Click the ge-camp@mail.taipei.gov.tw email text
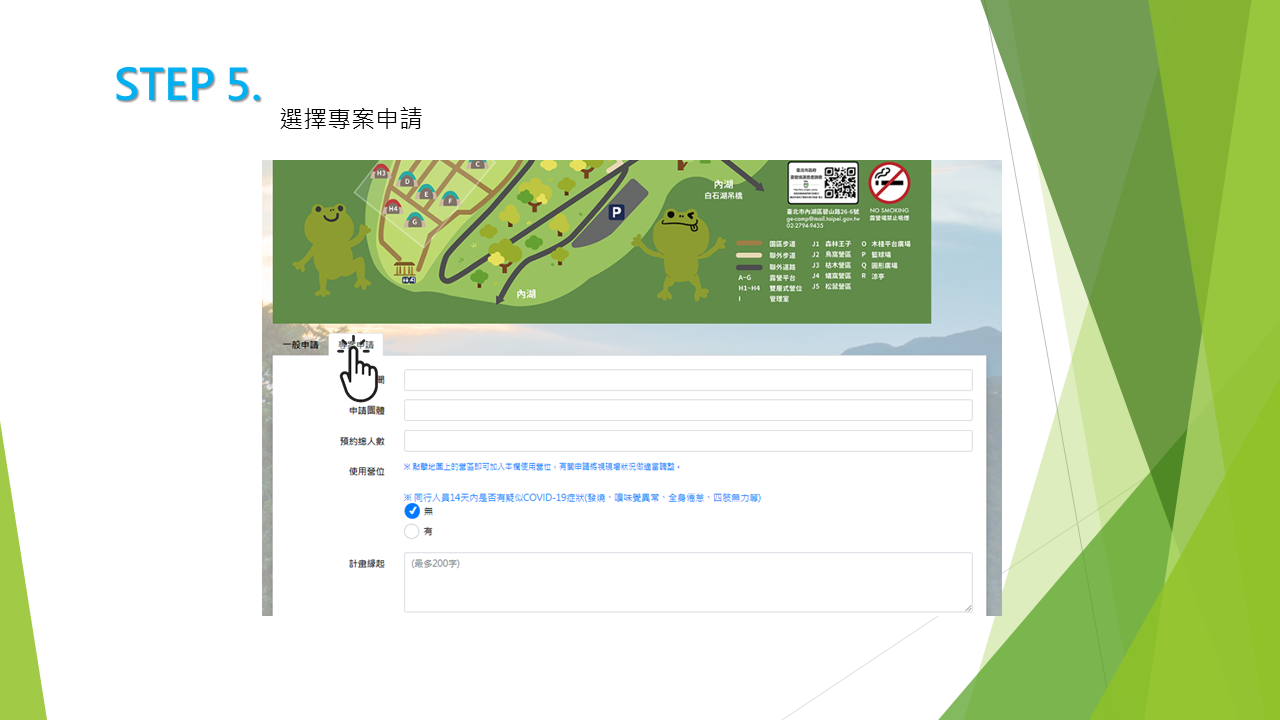Viewport: 1280px width, 720px height. 823,218
